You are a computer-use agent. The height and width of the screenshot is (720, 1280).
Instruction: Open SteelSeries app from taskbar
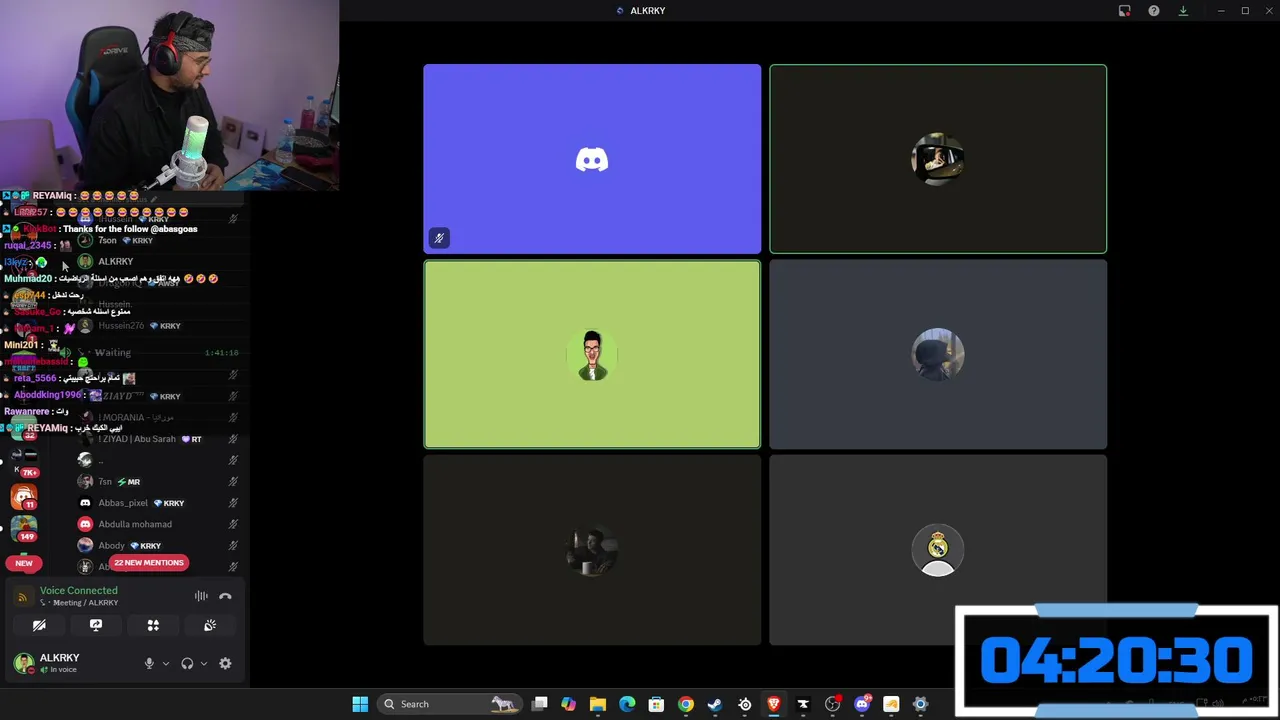(744, 704)
